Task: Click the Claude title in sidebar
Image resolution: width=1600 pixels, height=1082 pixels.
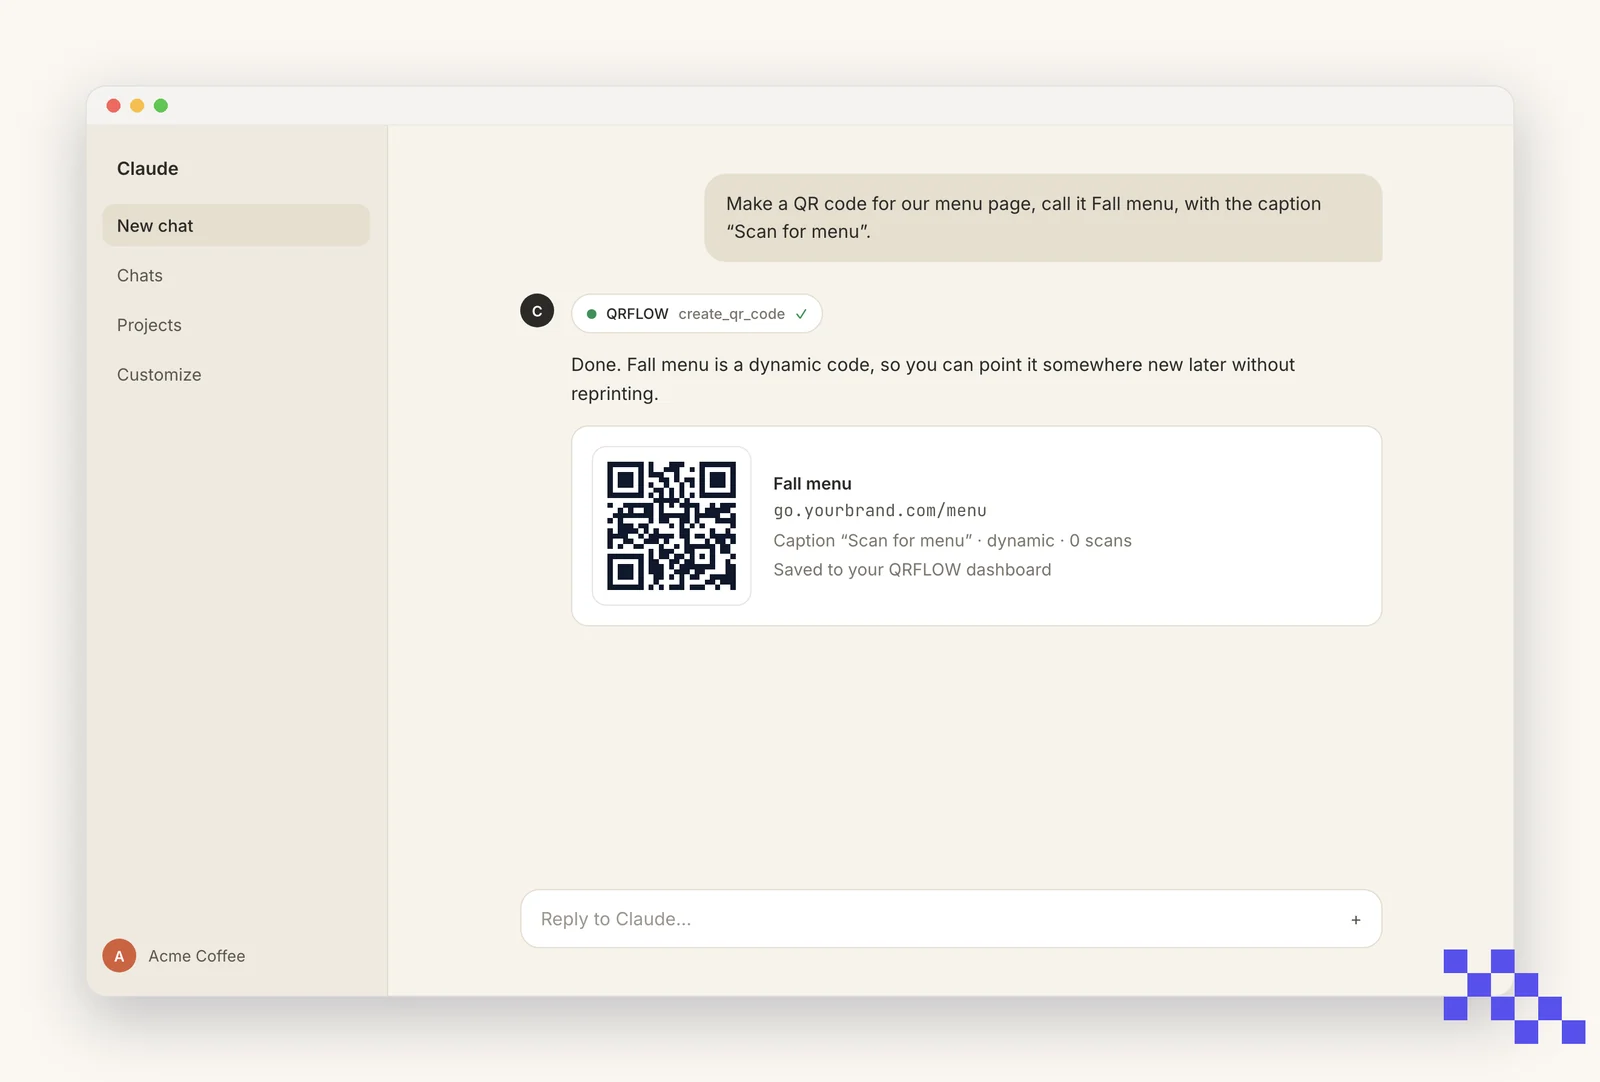Action: click(148, 169)
